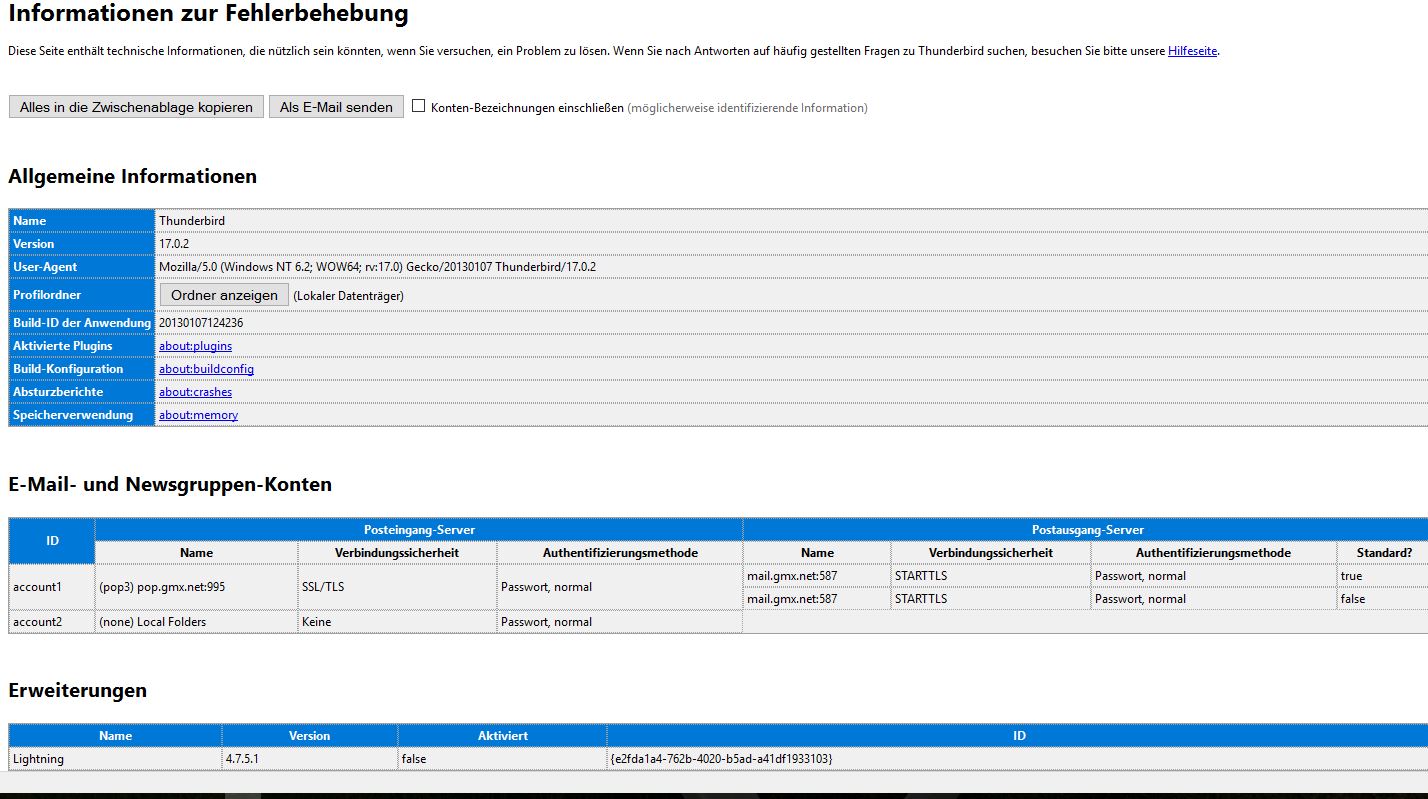Click the 'Posteingang-Server' table header

419,530
